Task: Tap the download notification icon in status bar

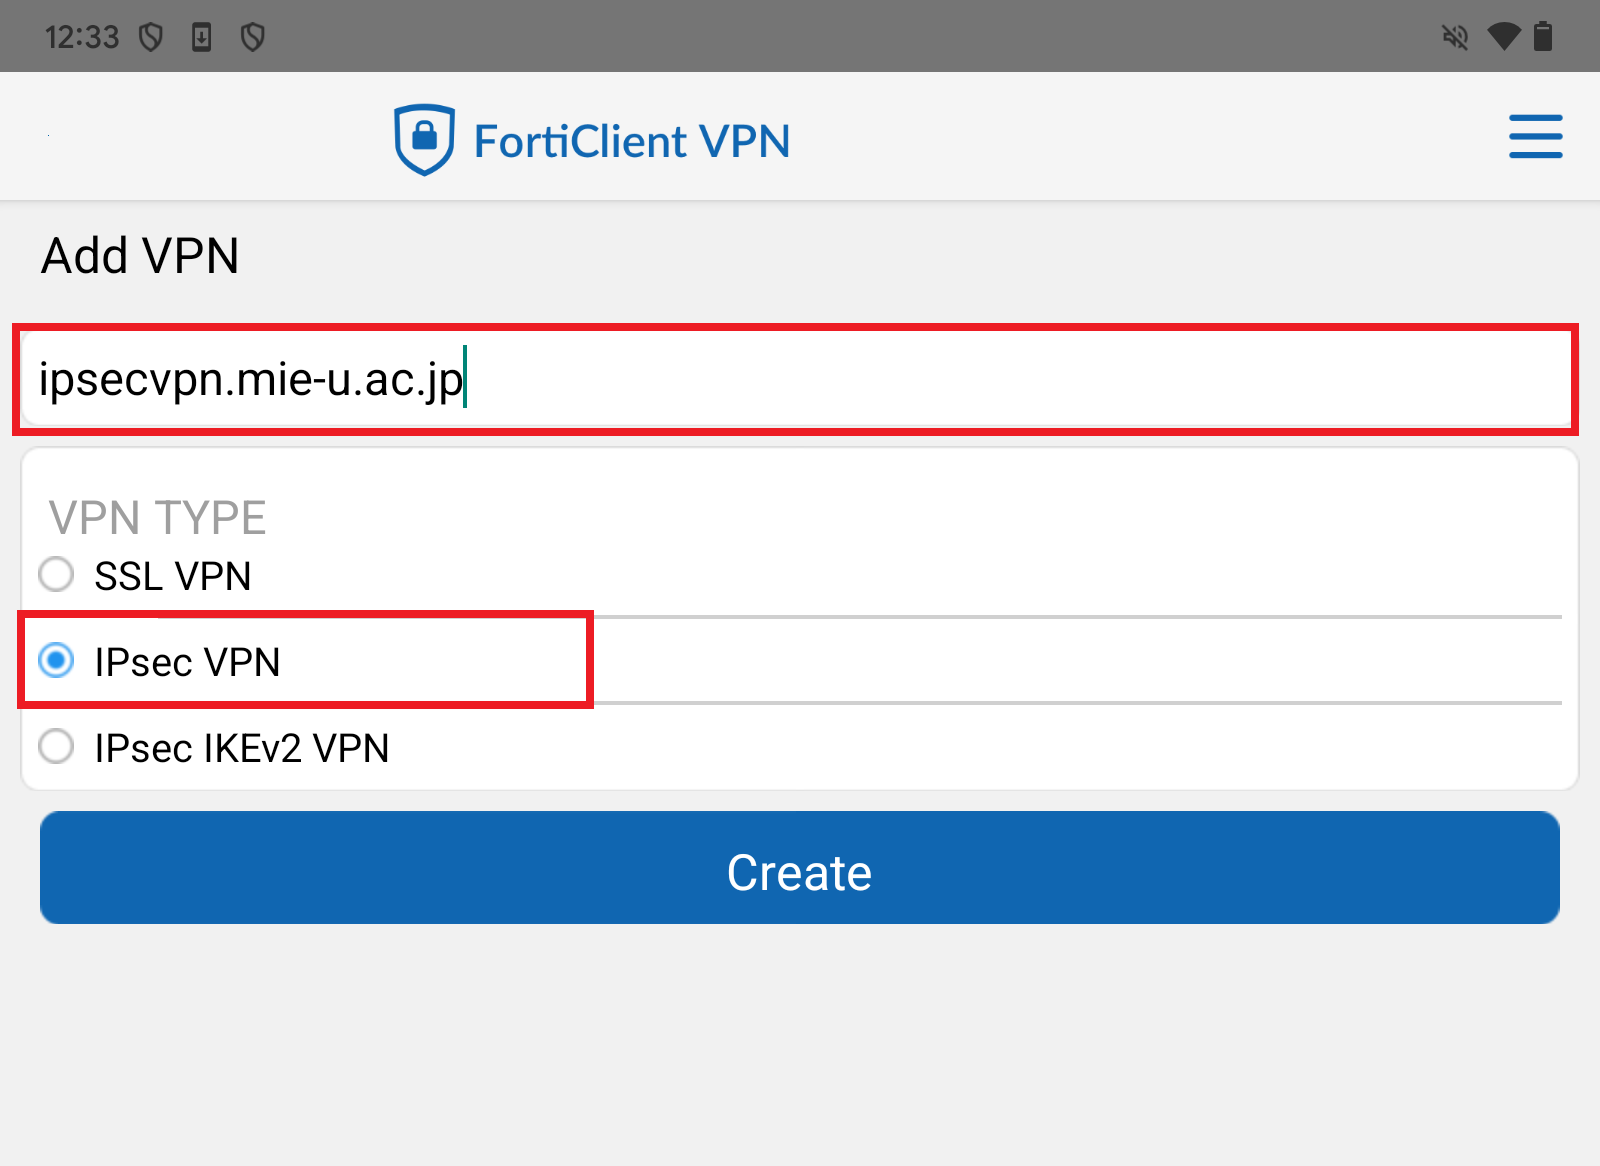Action: point(202,38)
